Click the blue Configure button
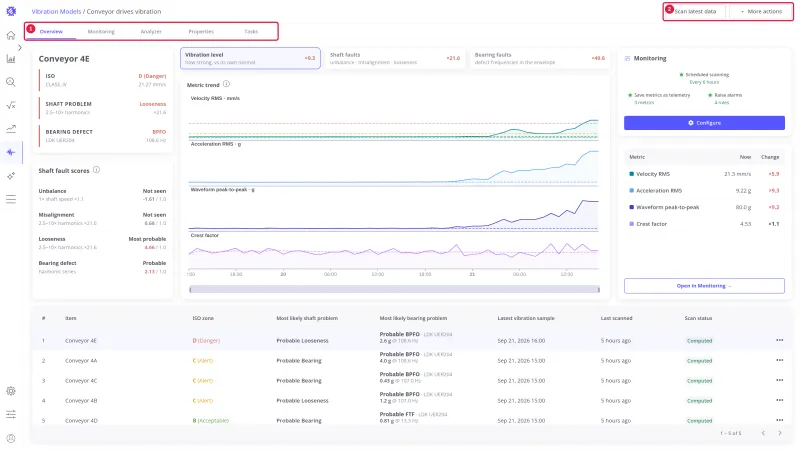800x450 pixels. [x=704, y=122]
